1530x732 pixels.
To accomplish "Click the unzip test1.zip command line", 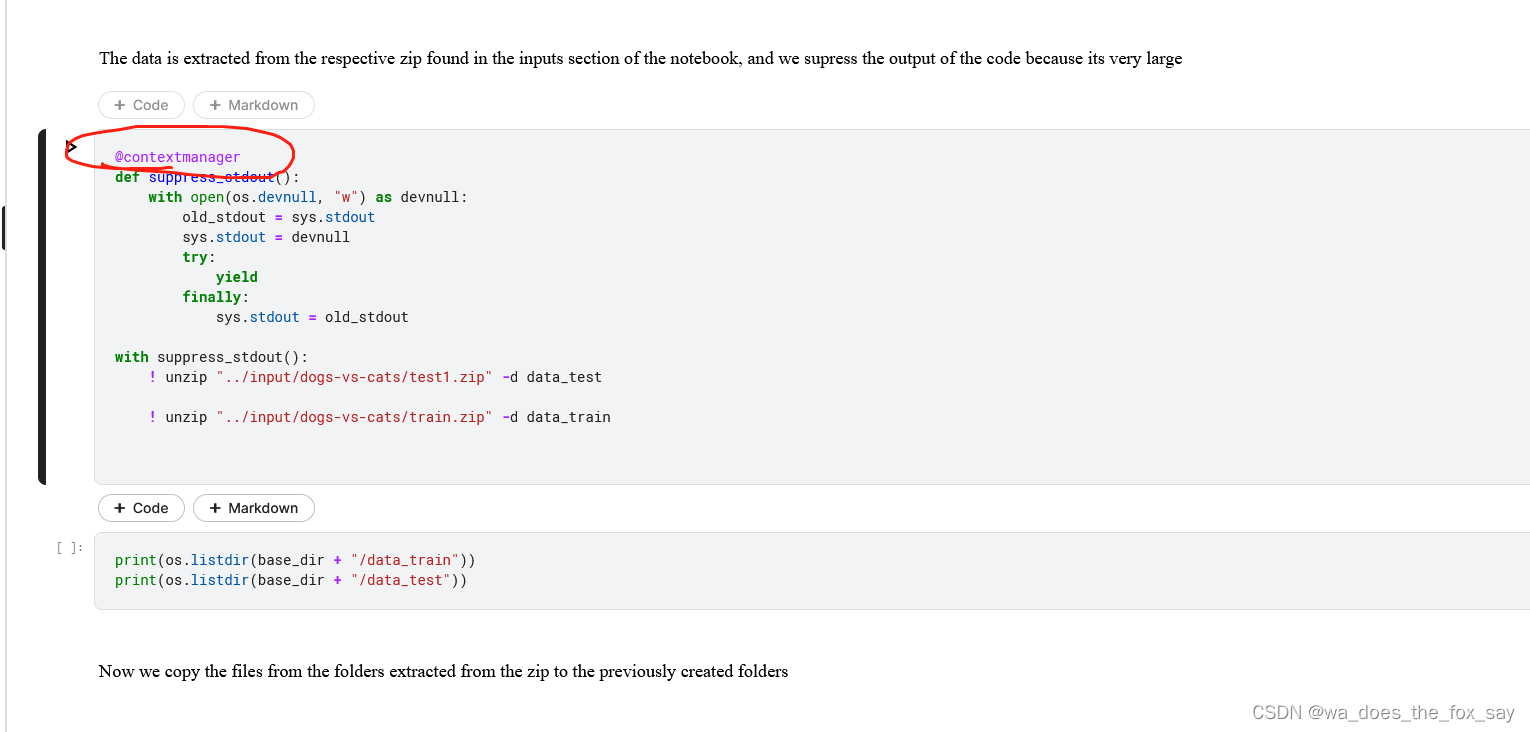I will [x=375, y=377].
